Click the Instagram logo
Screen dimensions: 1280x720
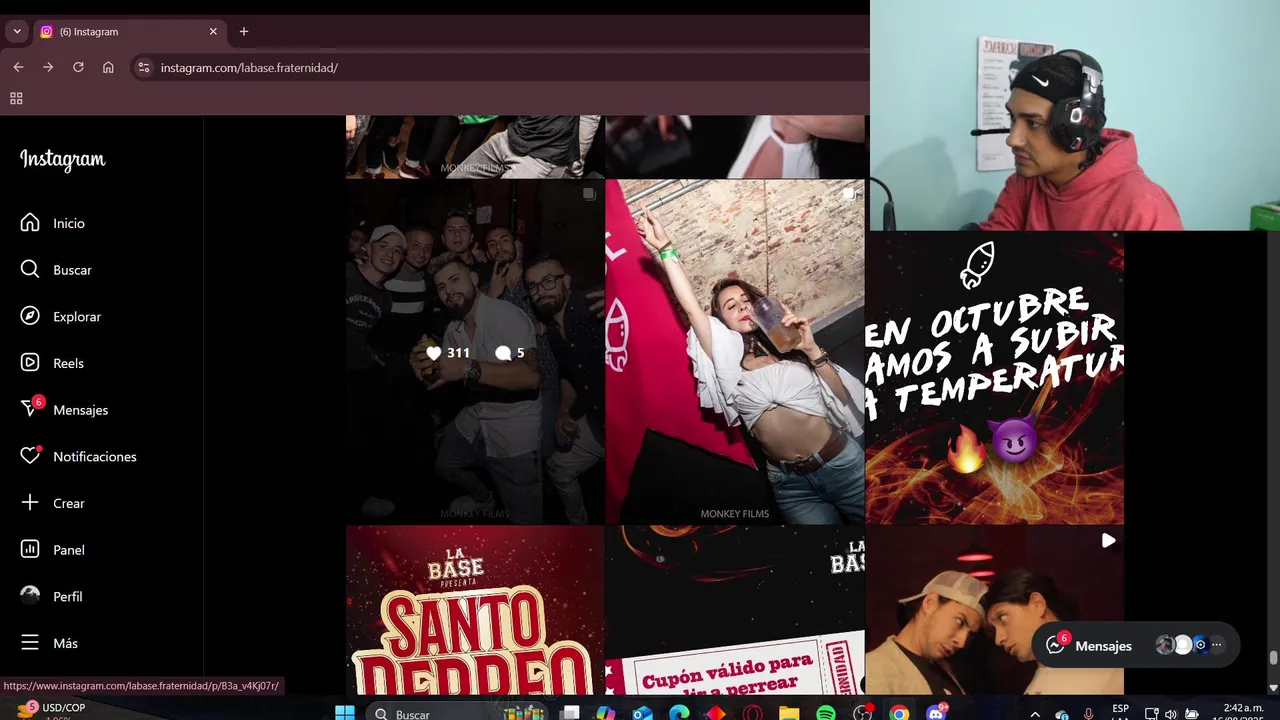[62, 160]
